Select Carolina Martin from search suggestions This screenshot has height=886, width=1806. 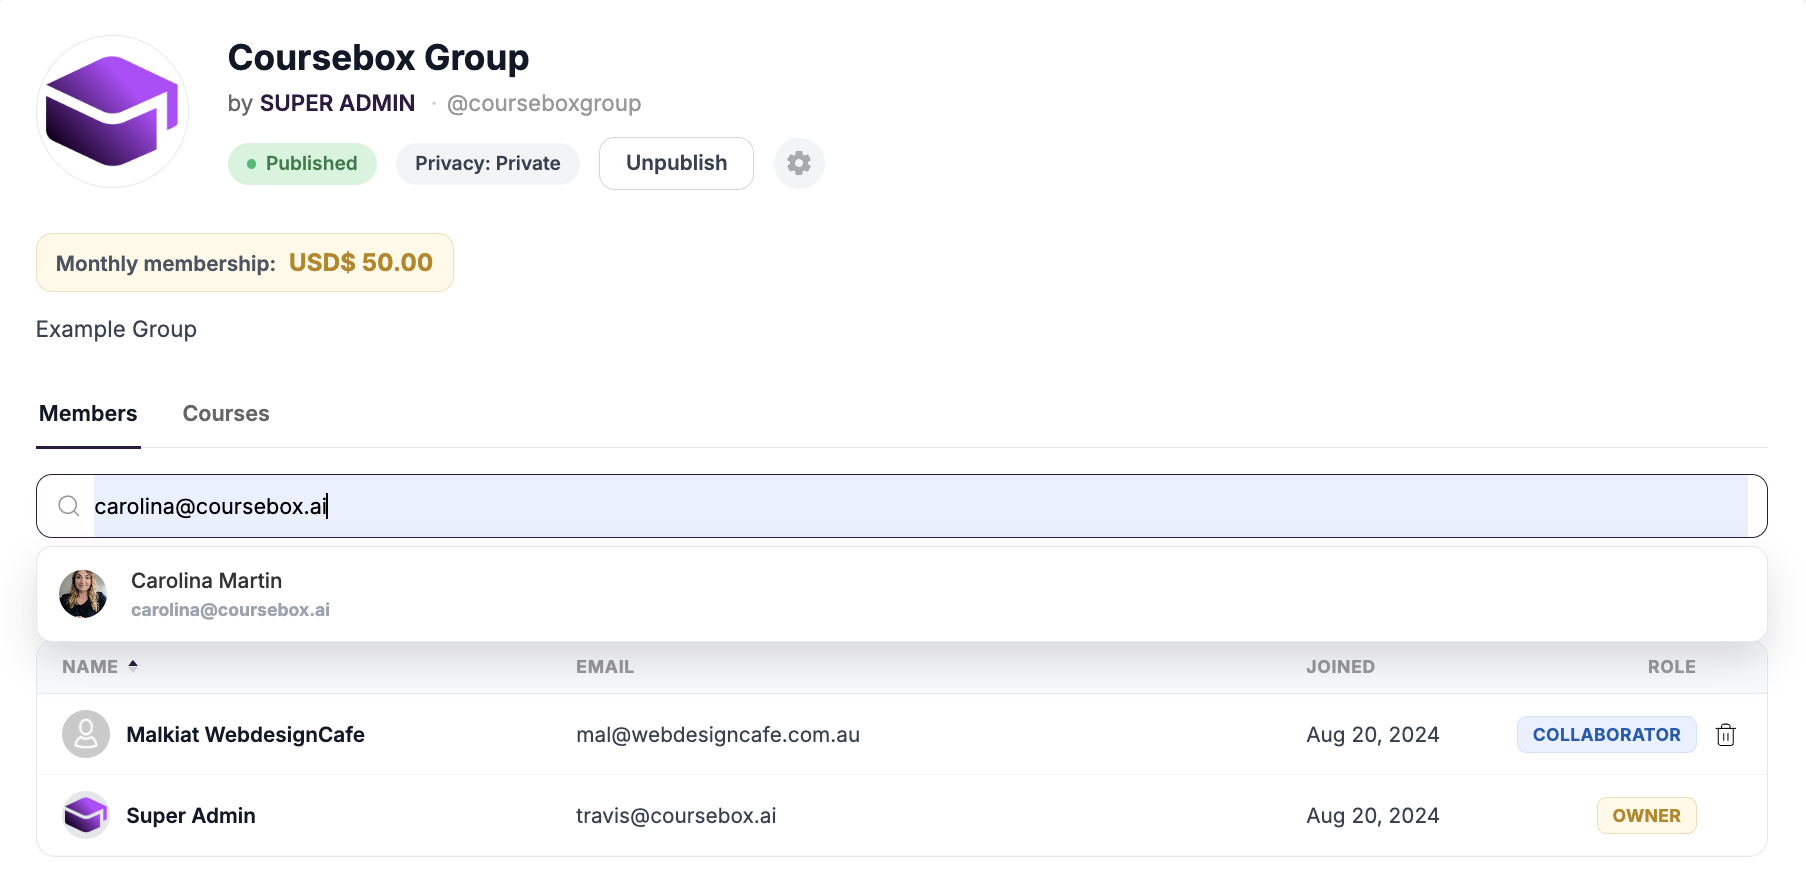902,594
